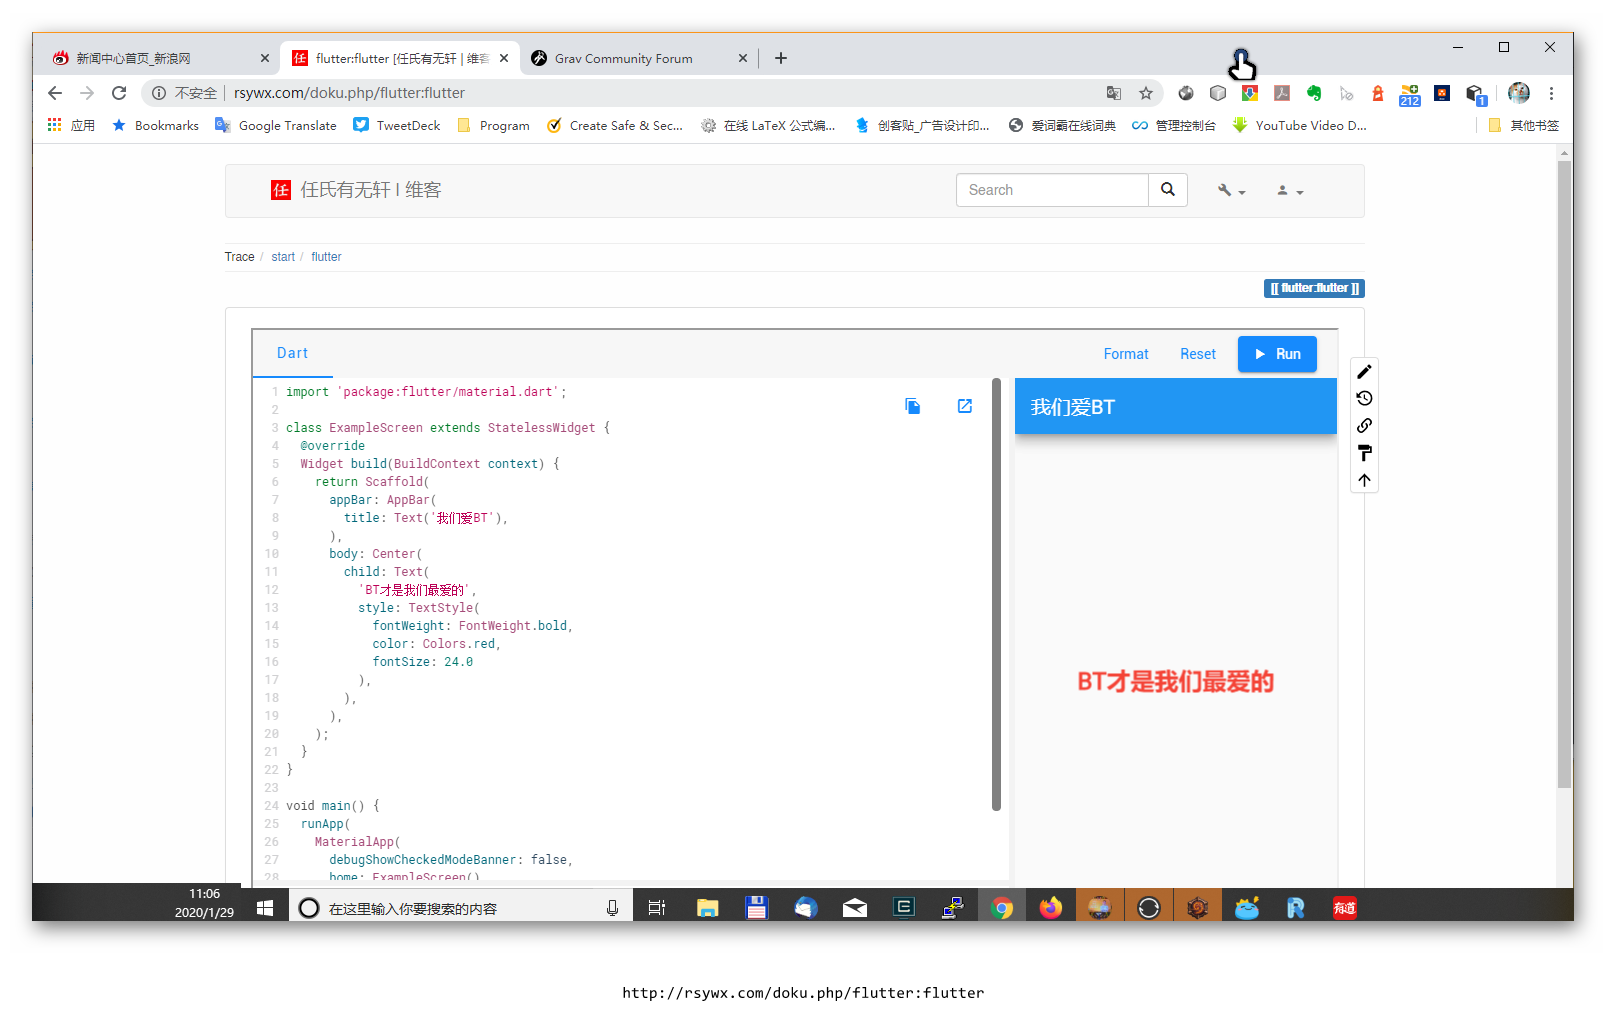The width and height of the screenshot is (1606, 1033).
Task: Click the Evernote elephant extension icon
Action: (x=1314, y=93)
